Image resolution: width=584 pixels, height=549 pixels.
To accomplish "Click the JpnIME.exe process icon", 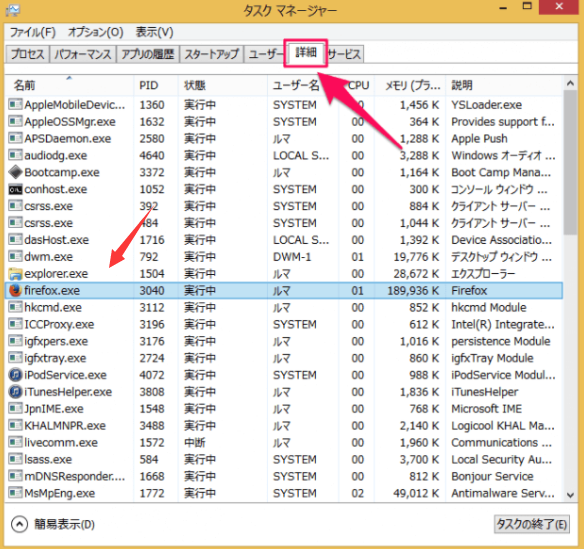I will click(15, 409).
